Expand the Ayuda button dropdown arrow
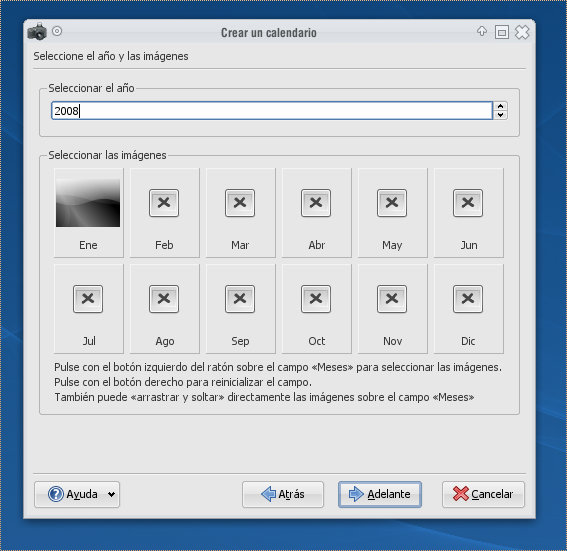The image size is (567, 551). pyautogui.click(x=111, y=494)
